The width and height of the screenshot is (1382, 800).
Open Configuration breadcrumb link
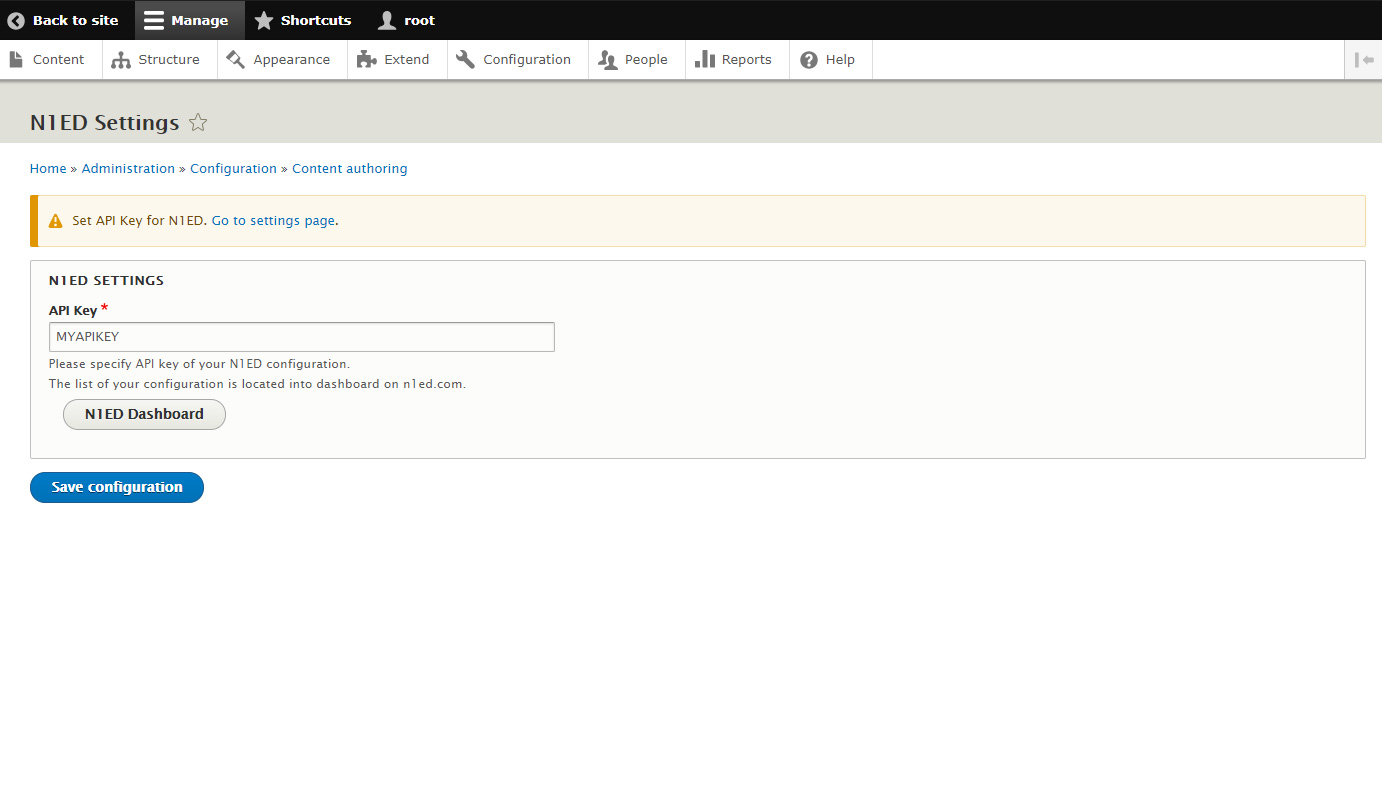233,169
